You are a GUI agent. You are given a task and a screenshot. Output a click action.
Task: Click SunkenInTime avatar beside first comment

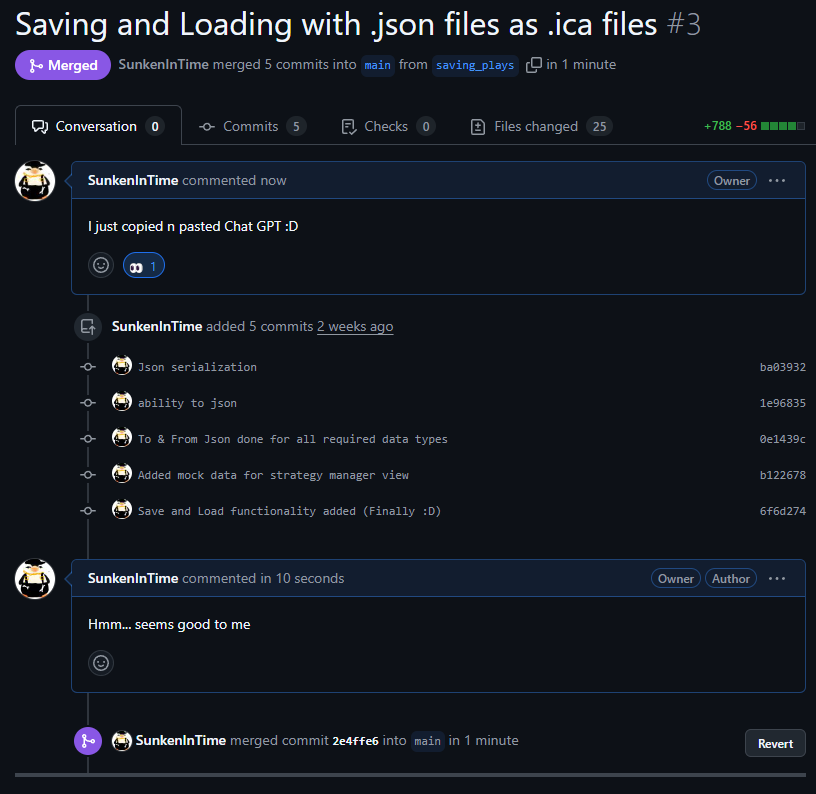pyautogui.click(x=35, y=181)
